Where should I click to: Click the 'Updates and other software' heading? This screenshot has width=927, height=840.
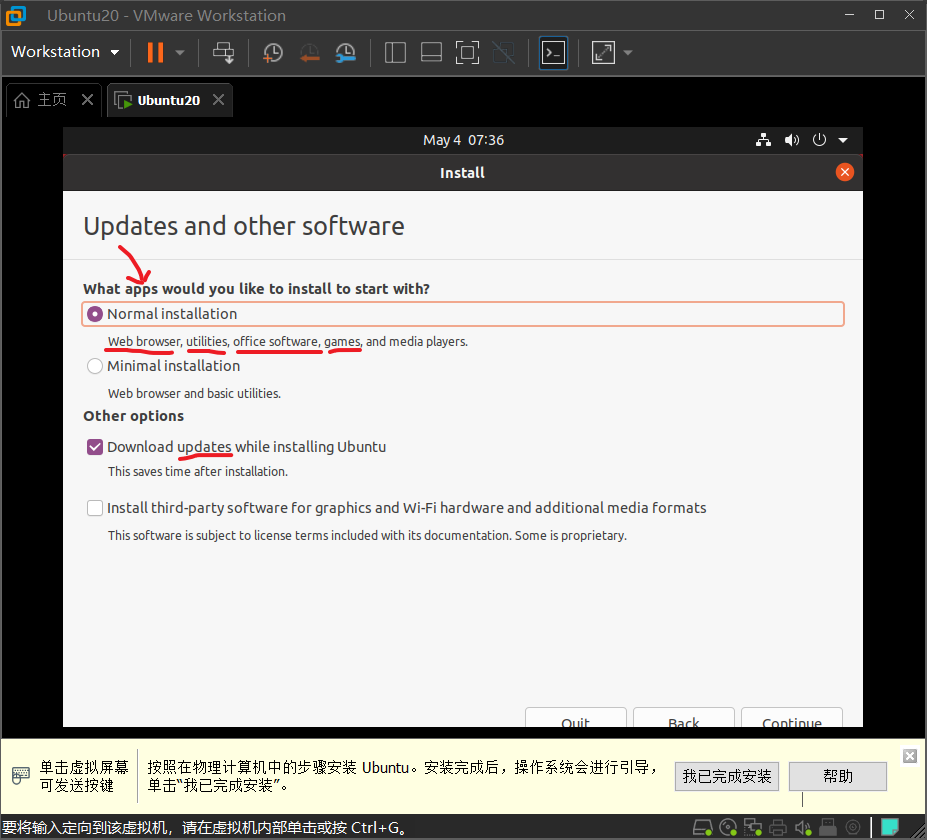pos(244,226)
